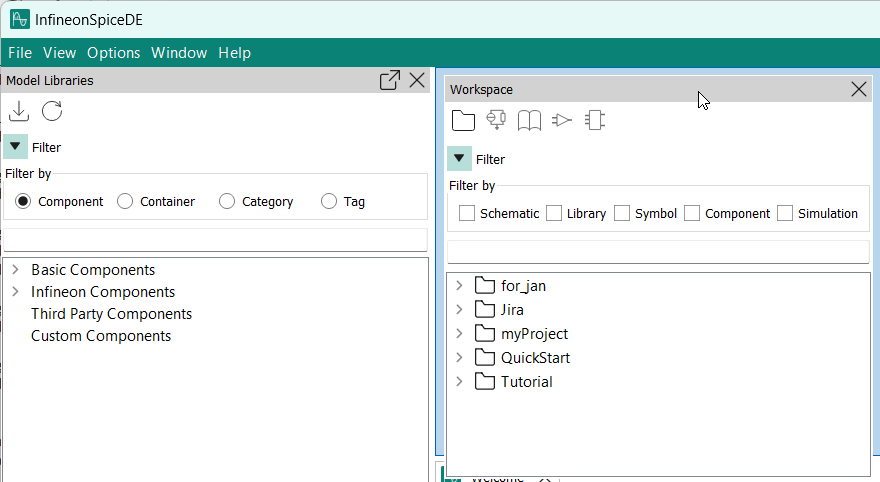Viewport: 880px width, 482px height.
Task: Expand the QuickStart folder
Action: [x=459, y=358]
